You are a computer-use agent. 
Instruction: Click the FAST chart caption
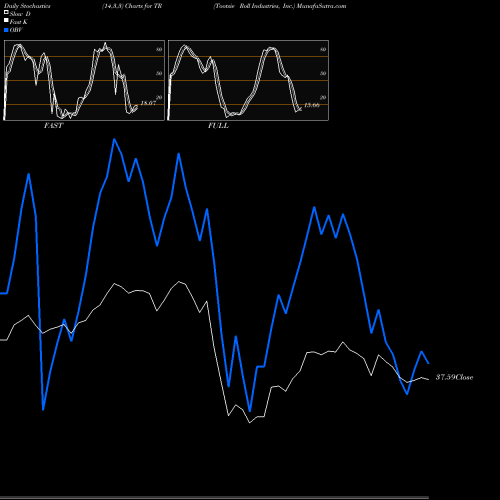(x=53, y=126)
